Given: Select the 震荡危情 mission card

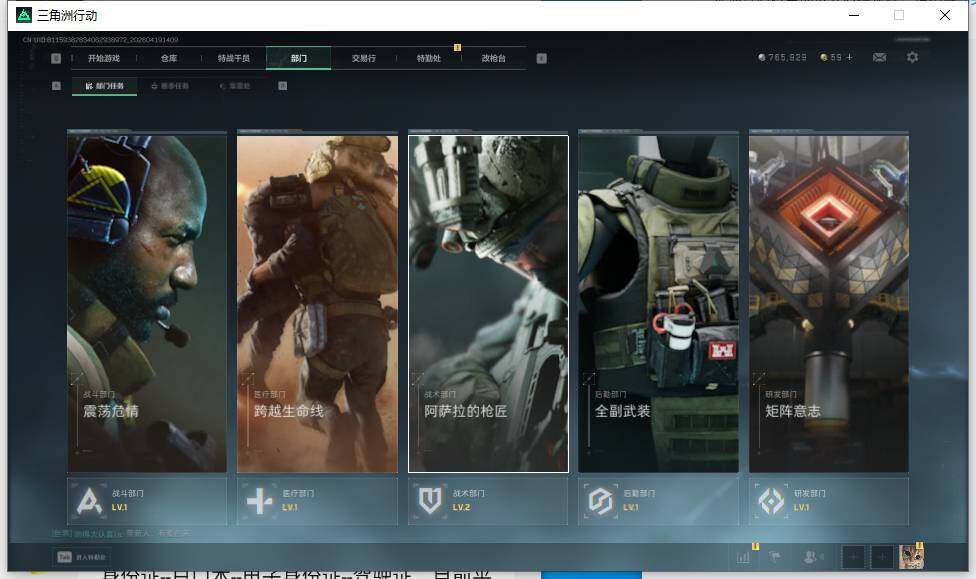Looking at the screenshot, I should point(147,300).
